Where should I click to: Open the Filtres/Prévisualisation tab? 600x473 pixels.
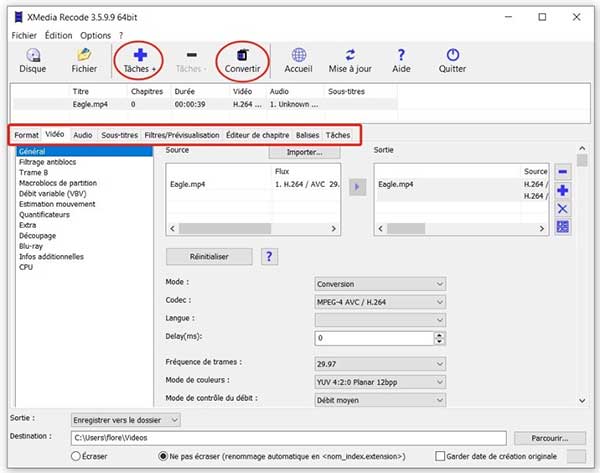point(182,135)
